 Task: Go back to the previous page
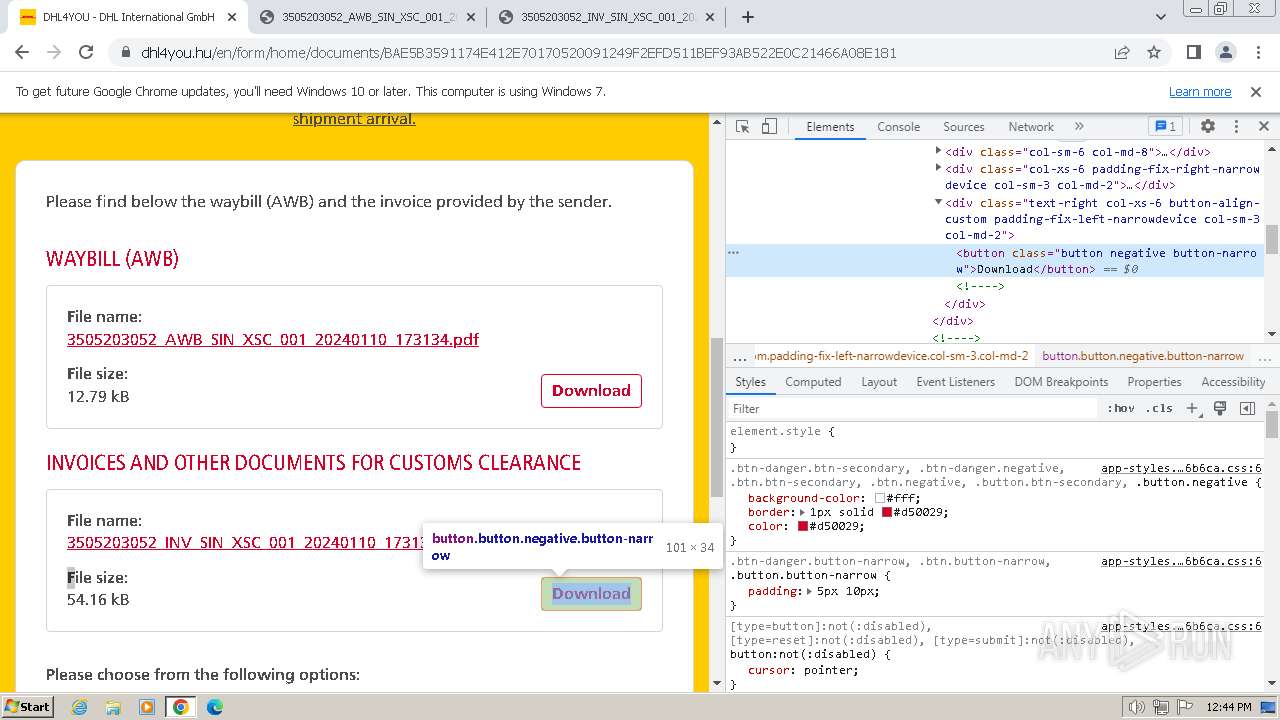click(x=24, y=53)
